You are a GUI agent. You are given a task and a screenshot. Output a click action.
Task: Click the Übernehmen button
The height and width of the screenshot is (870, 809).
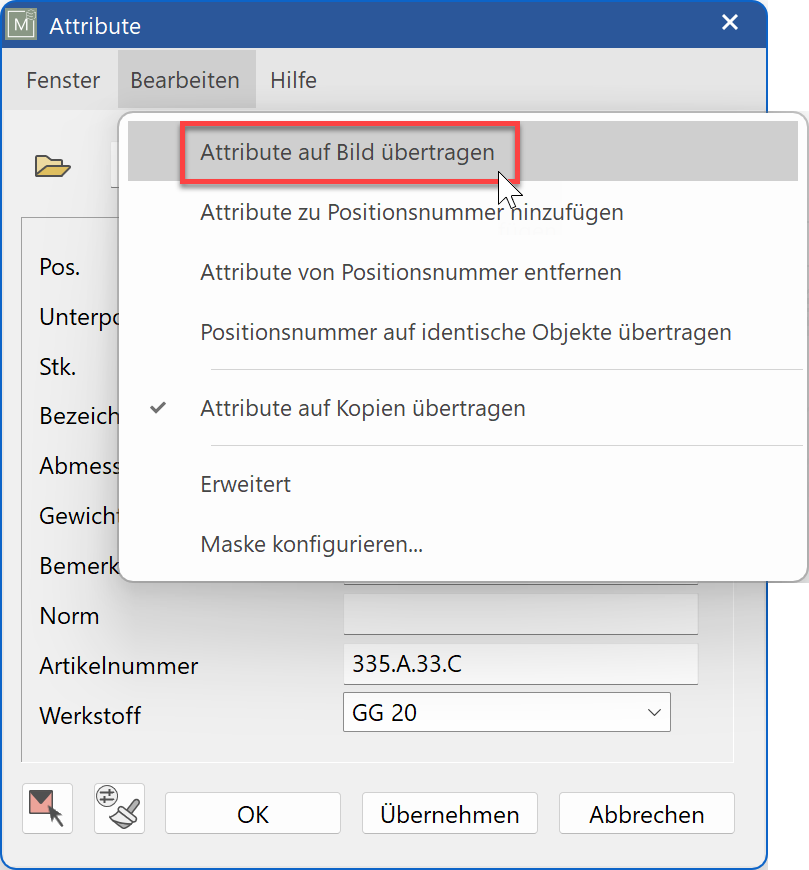[x=449, y=814]
